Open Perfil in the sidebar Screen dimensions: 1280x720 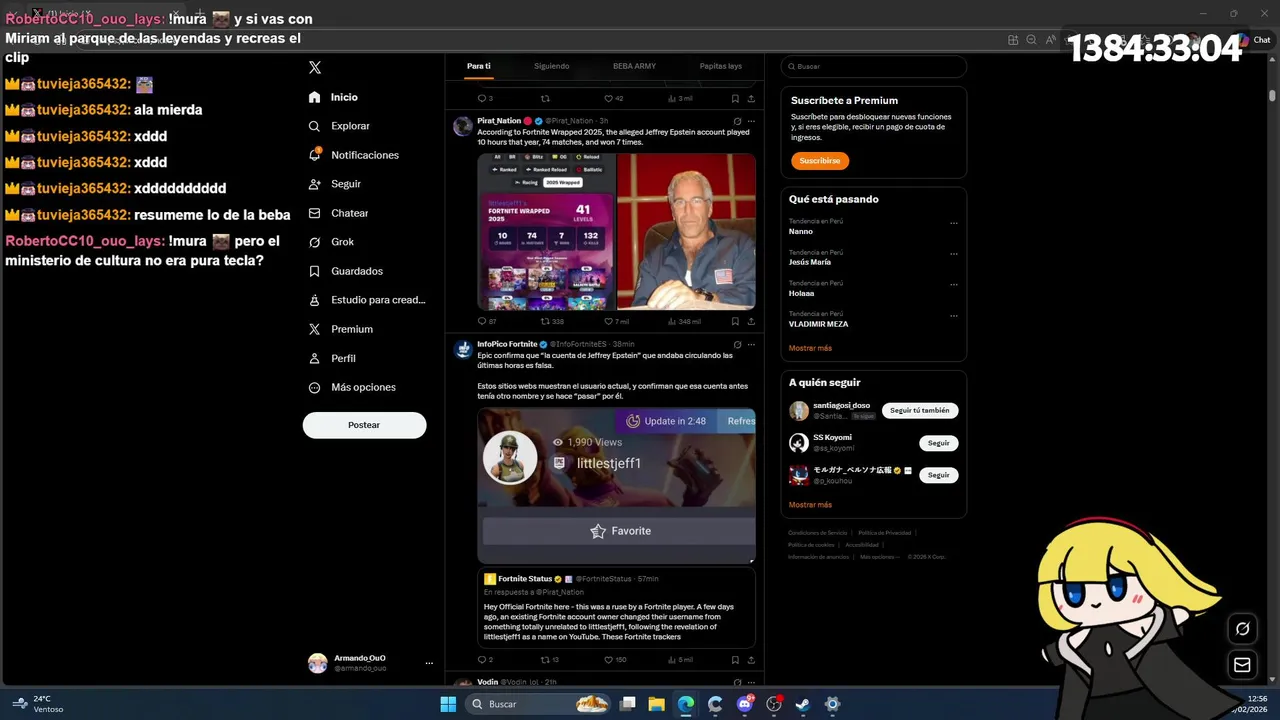331,358
